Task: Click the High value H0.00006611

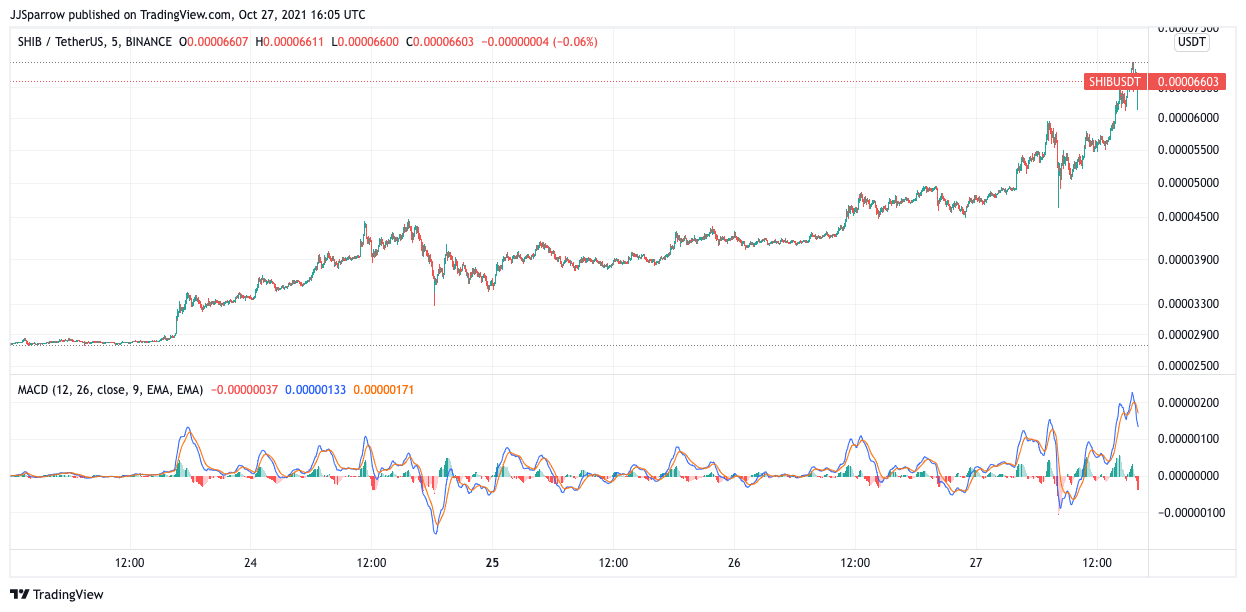Action: click(x=290, y=42)
